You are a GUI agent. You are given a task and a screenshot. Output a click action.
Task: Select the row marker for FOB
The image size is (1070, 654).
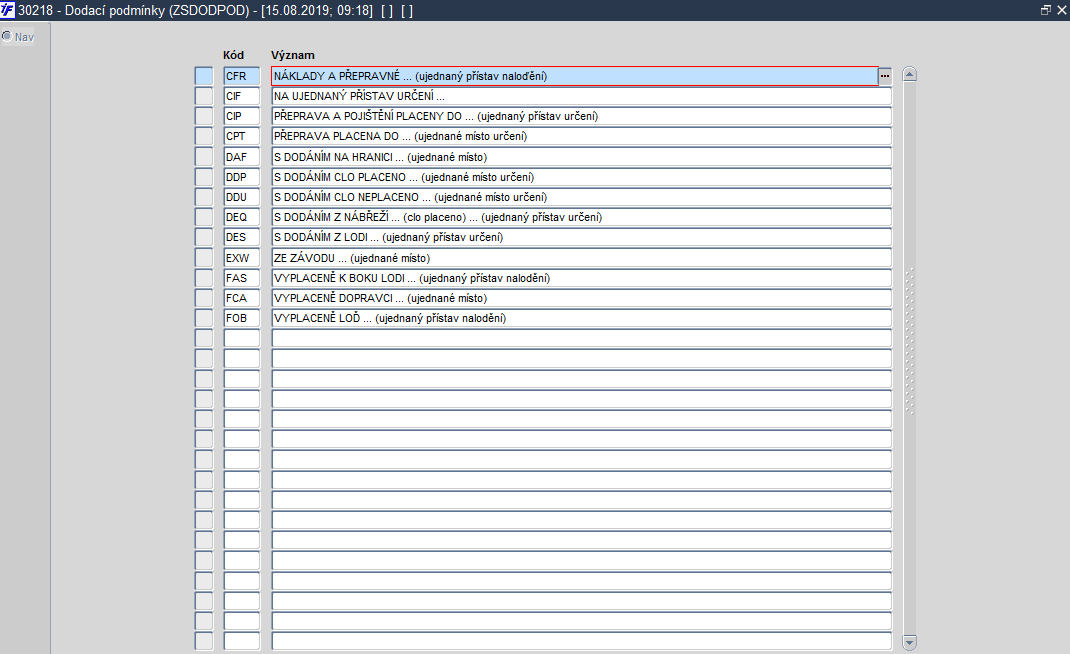point(204,318)
